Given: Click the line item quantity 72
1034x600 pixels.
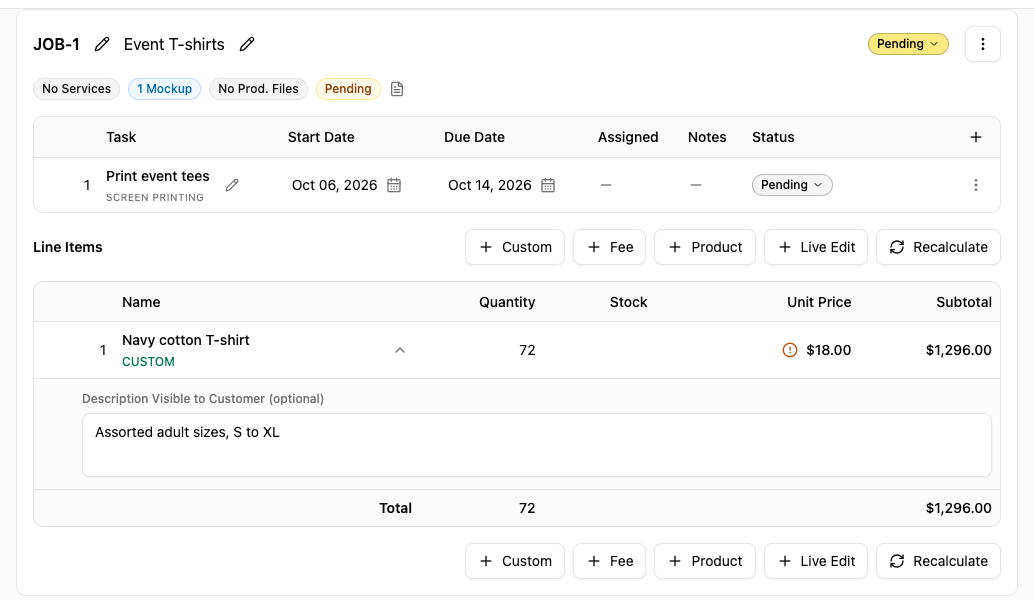Looking at the screenshot, I should pyautogui.click(x=527, y=350).
